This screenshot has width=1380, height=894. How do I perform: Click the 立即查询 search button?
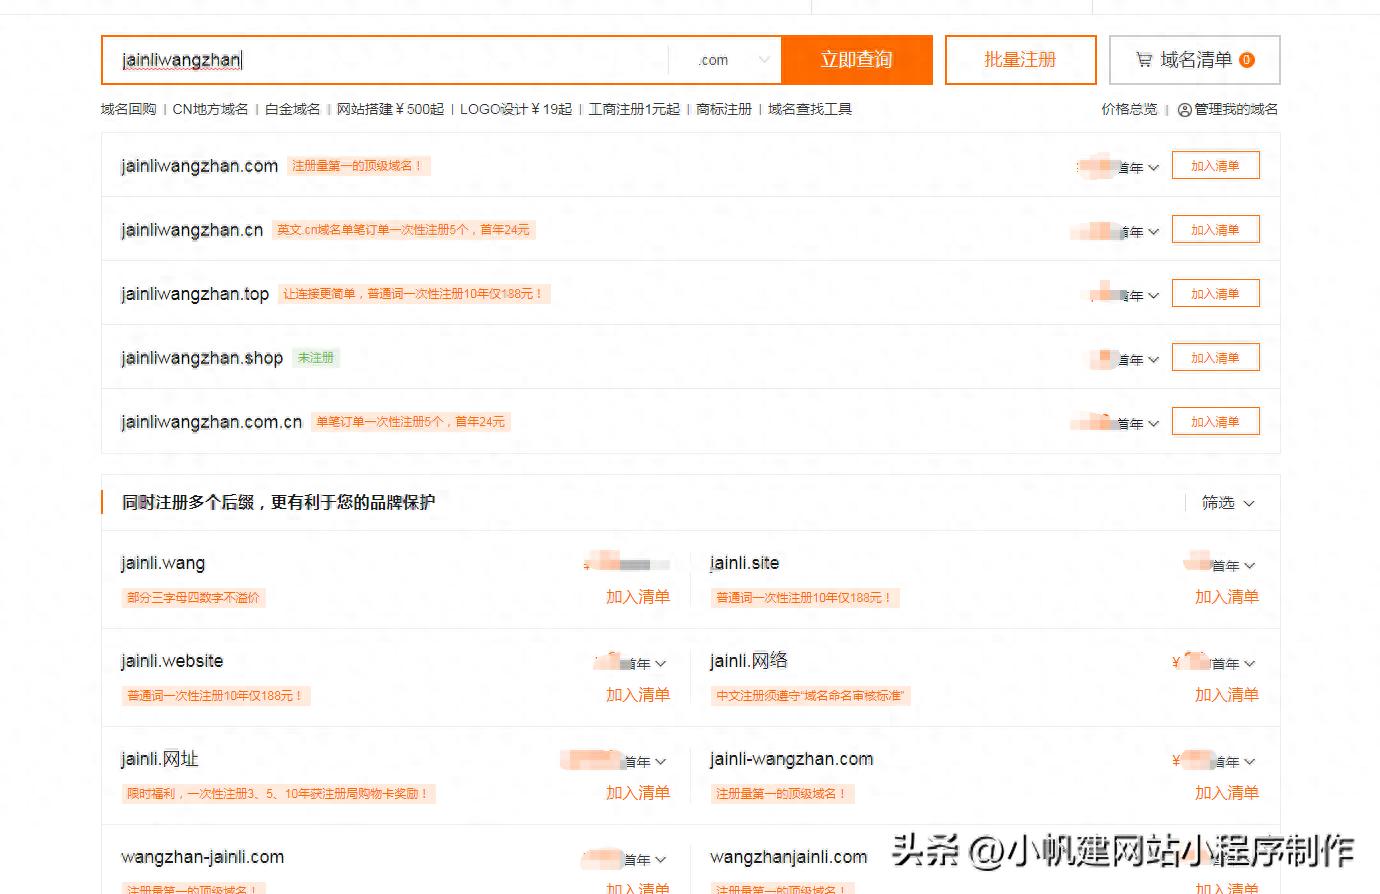856,60
